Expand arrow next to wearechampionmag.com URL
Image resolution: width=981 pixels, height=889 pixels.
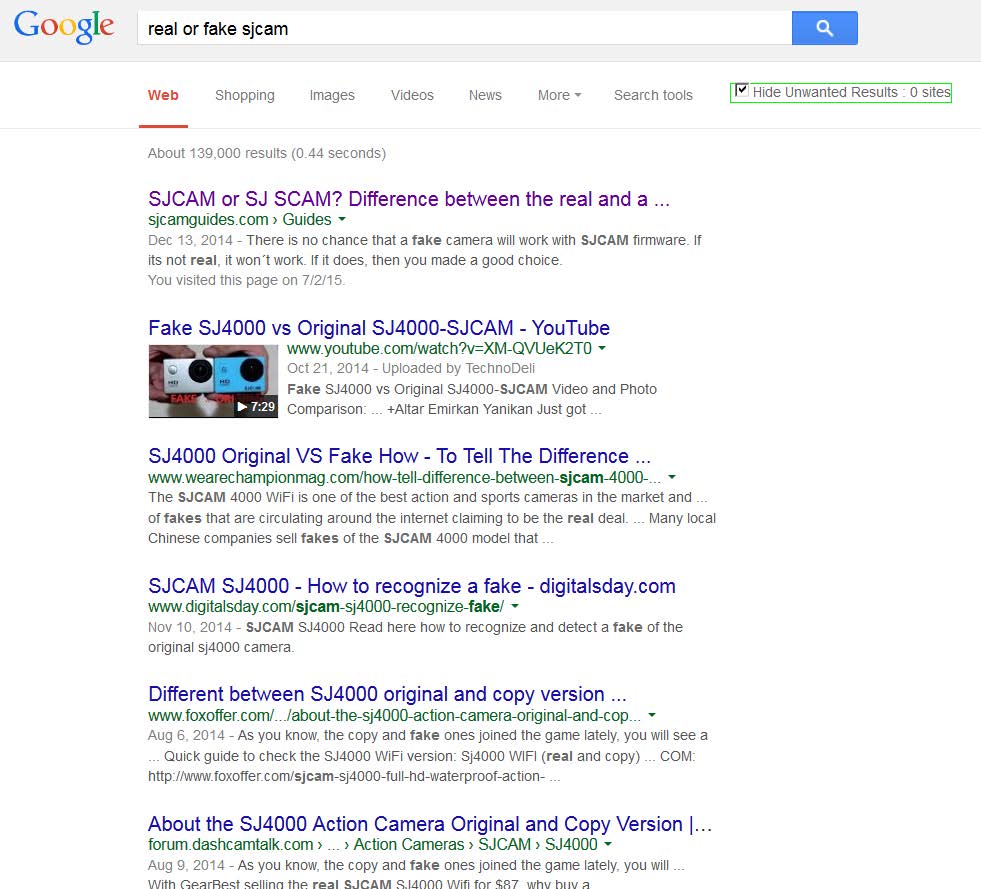point(672,477)
